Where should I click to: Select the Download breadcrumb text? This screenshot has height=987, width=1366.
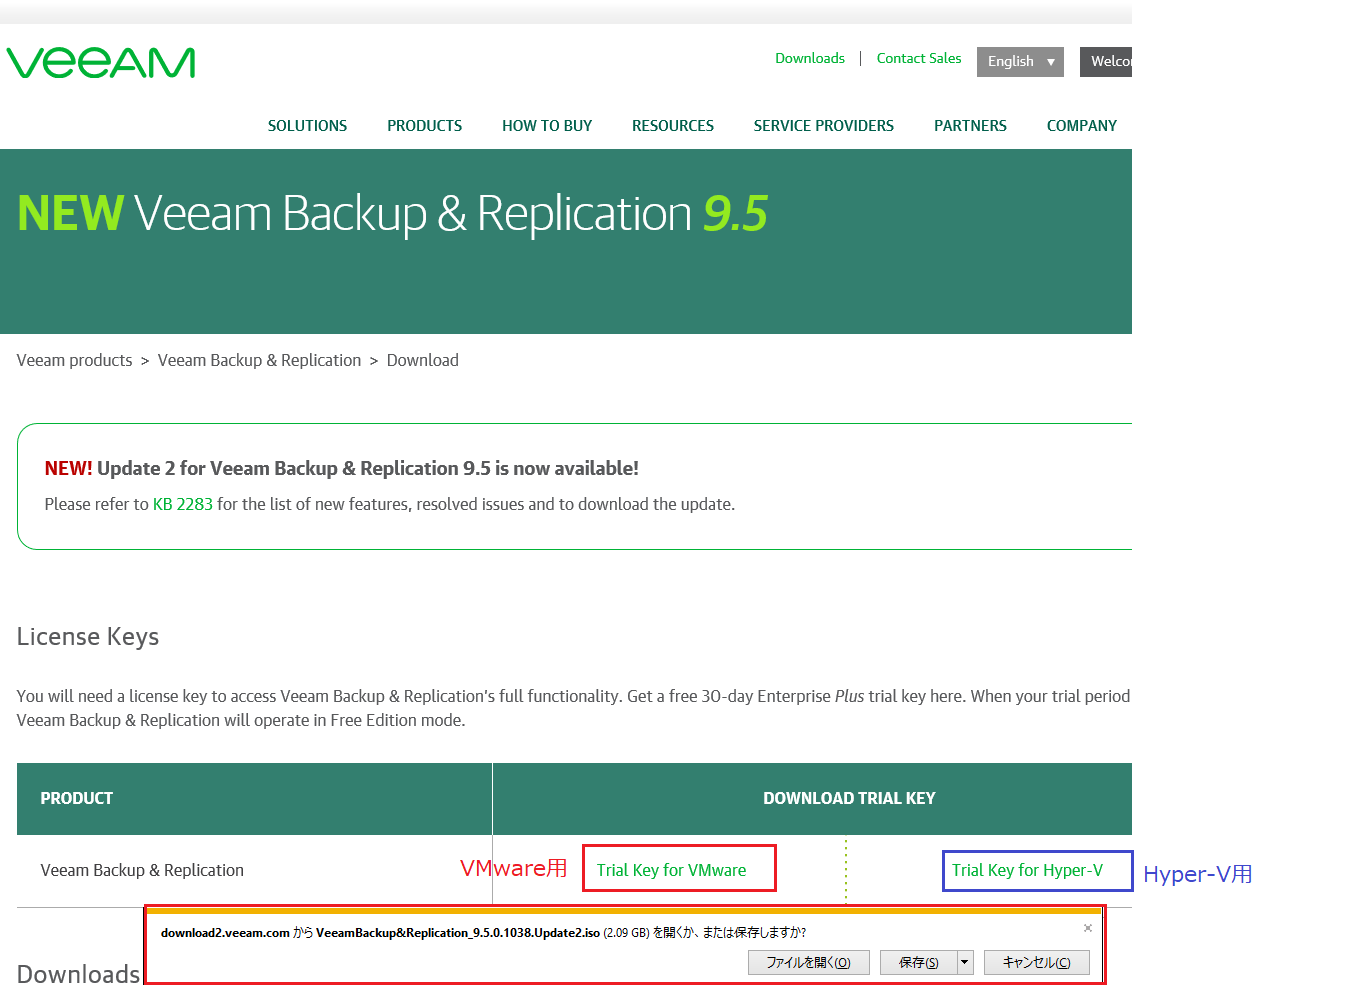click(423, 360)
